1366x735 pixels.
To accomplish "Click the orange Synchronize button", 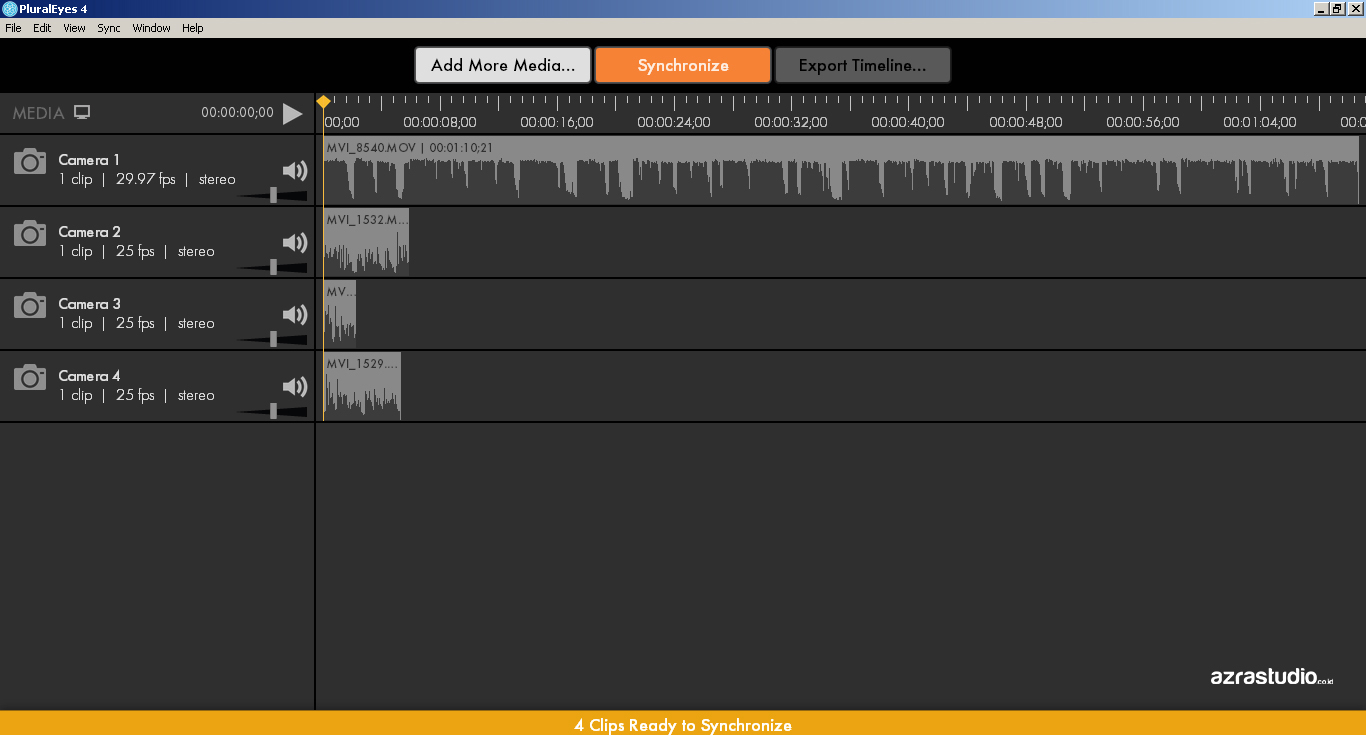I will pyautogui.click(x=683, y=65).
